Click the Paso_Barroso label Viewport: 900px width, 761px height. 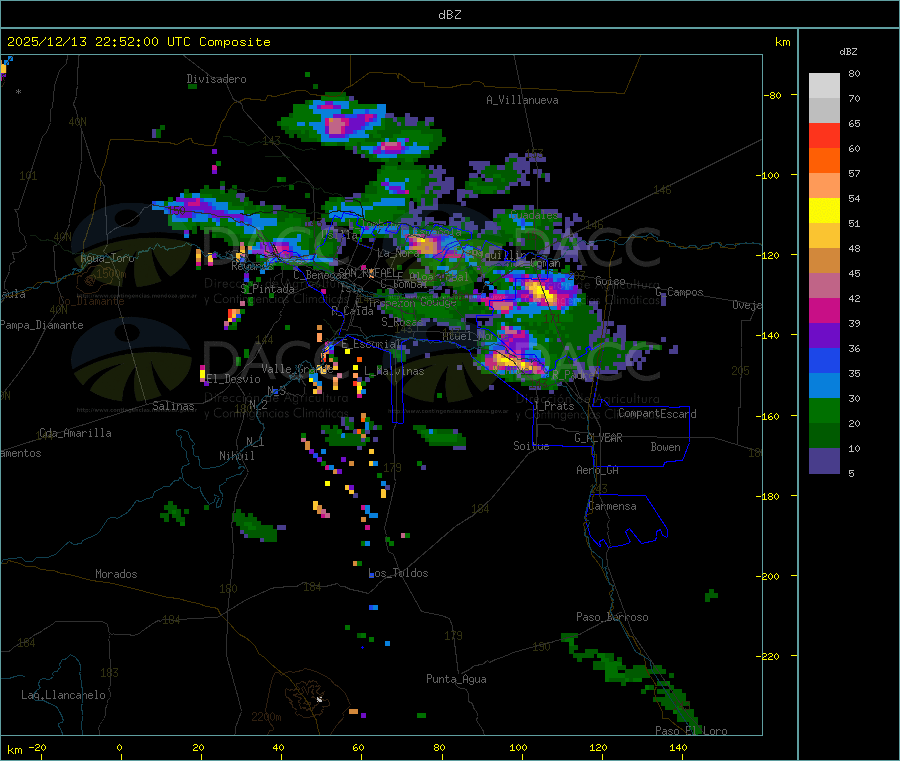coord(612,617)
